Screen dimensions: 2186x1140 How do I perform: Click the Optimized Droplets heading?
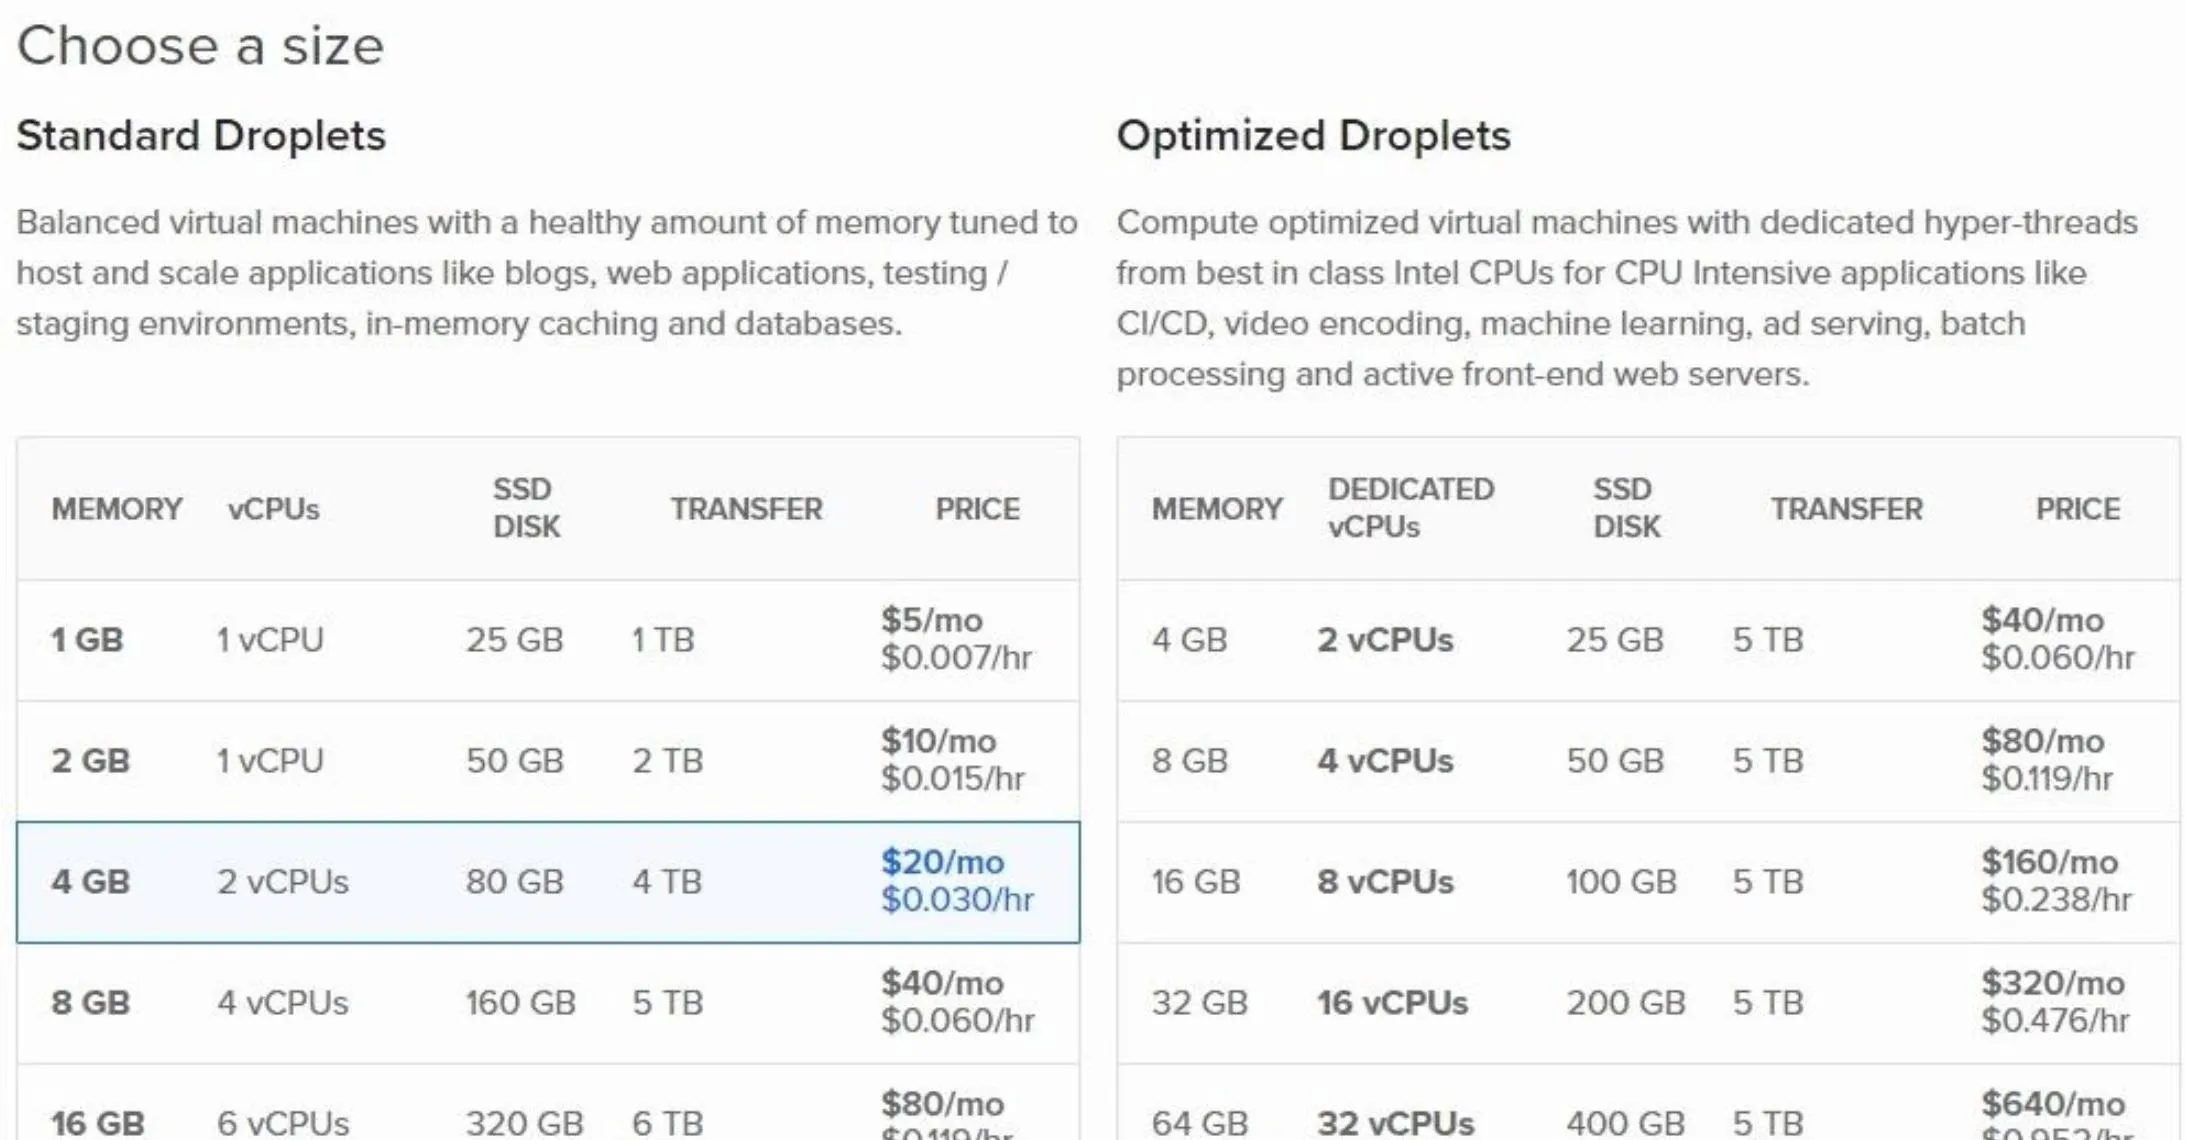[x=1313, y=136]
